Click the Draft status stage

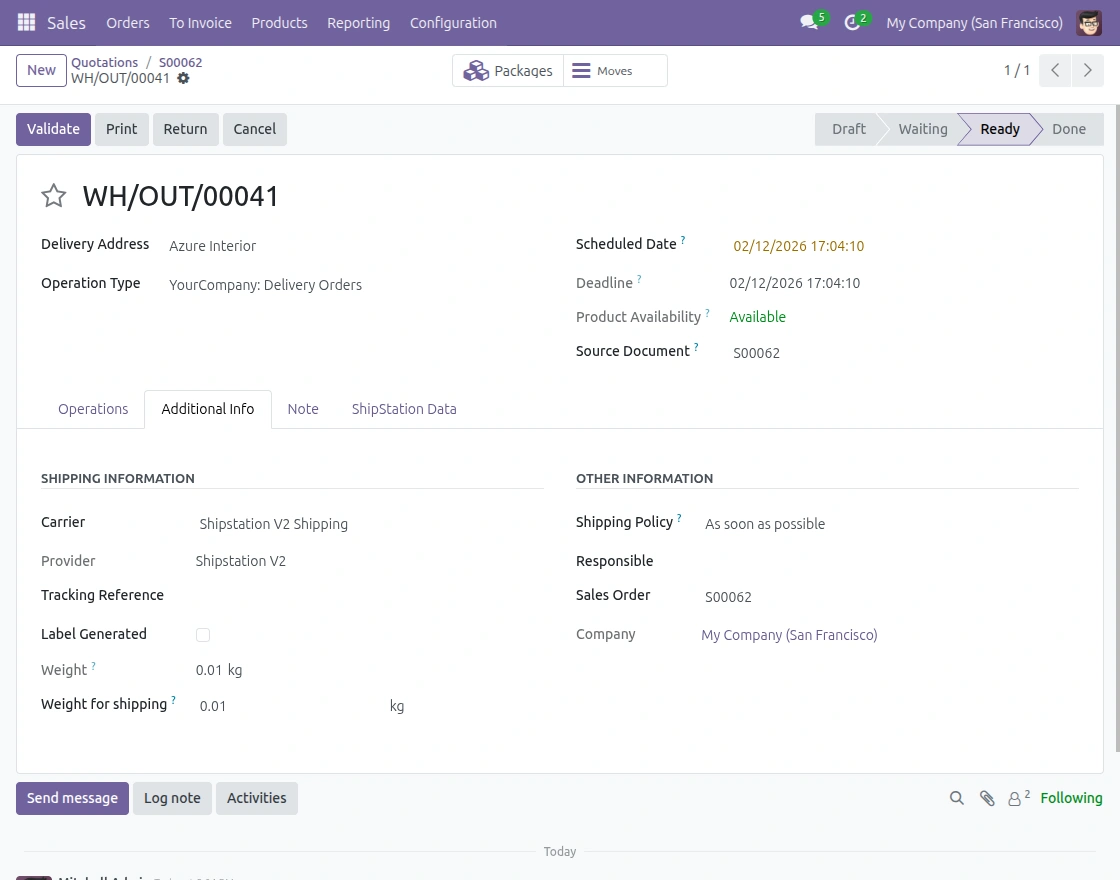849,129
